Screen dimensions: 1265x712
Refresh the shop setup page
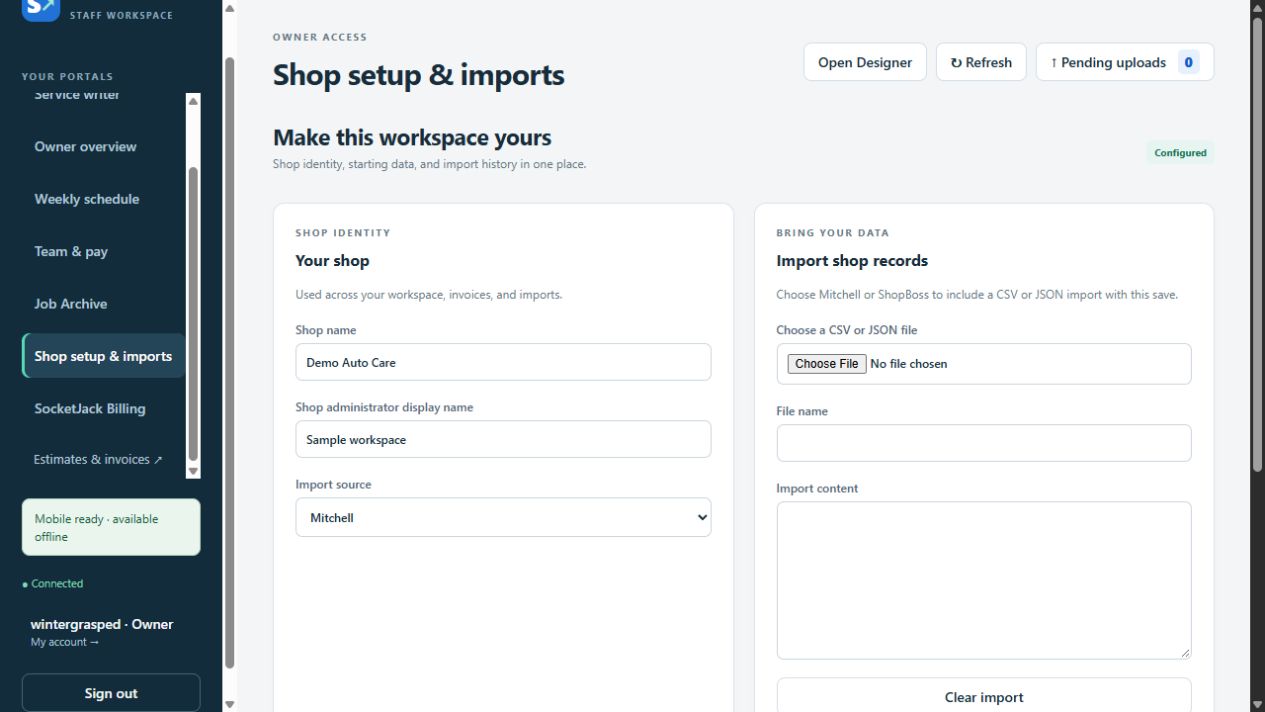click(x=981, y=62)
